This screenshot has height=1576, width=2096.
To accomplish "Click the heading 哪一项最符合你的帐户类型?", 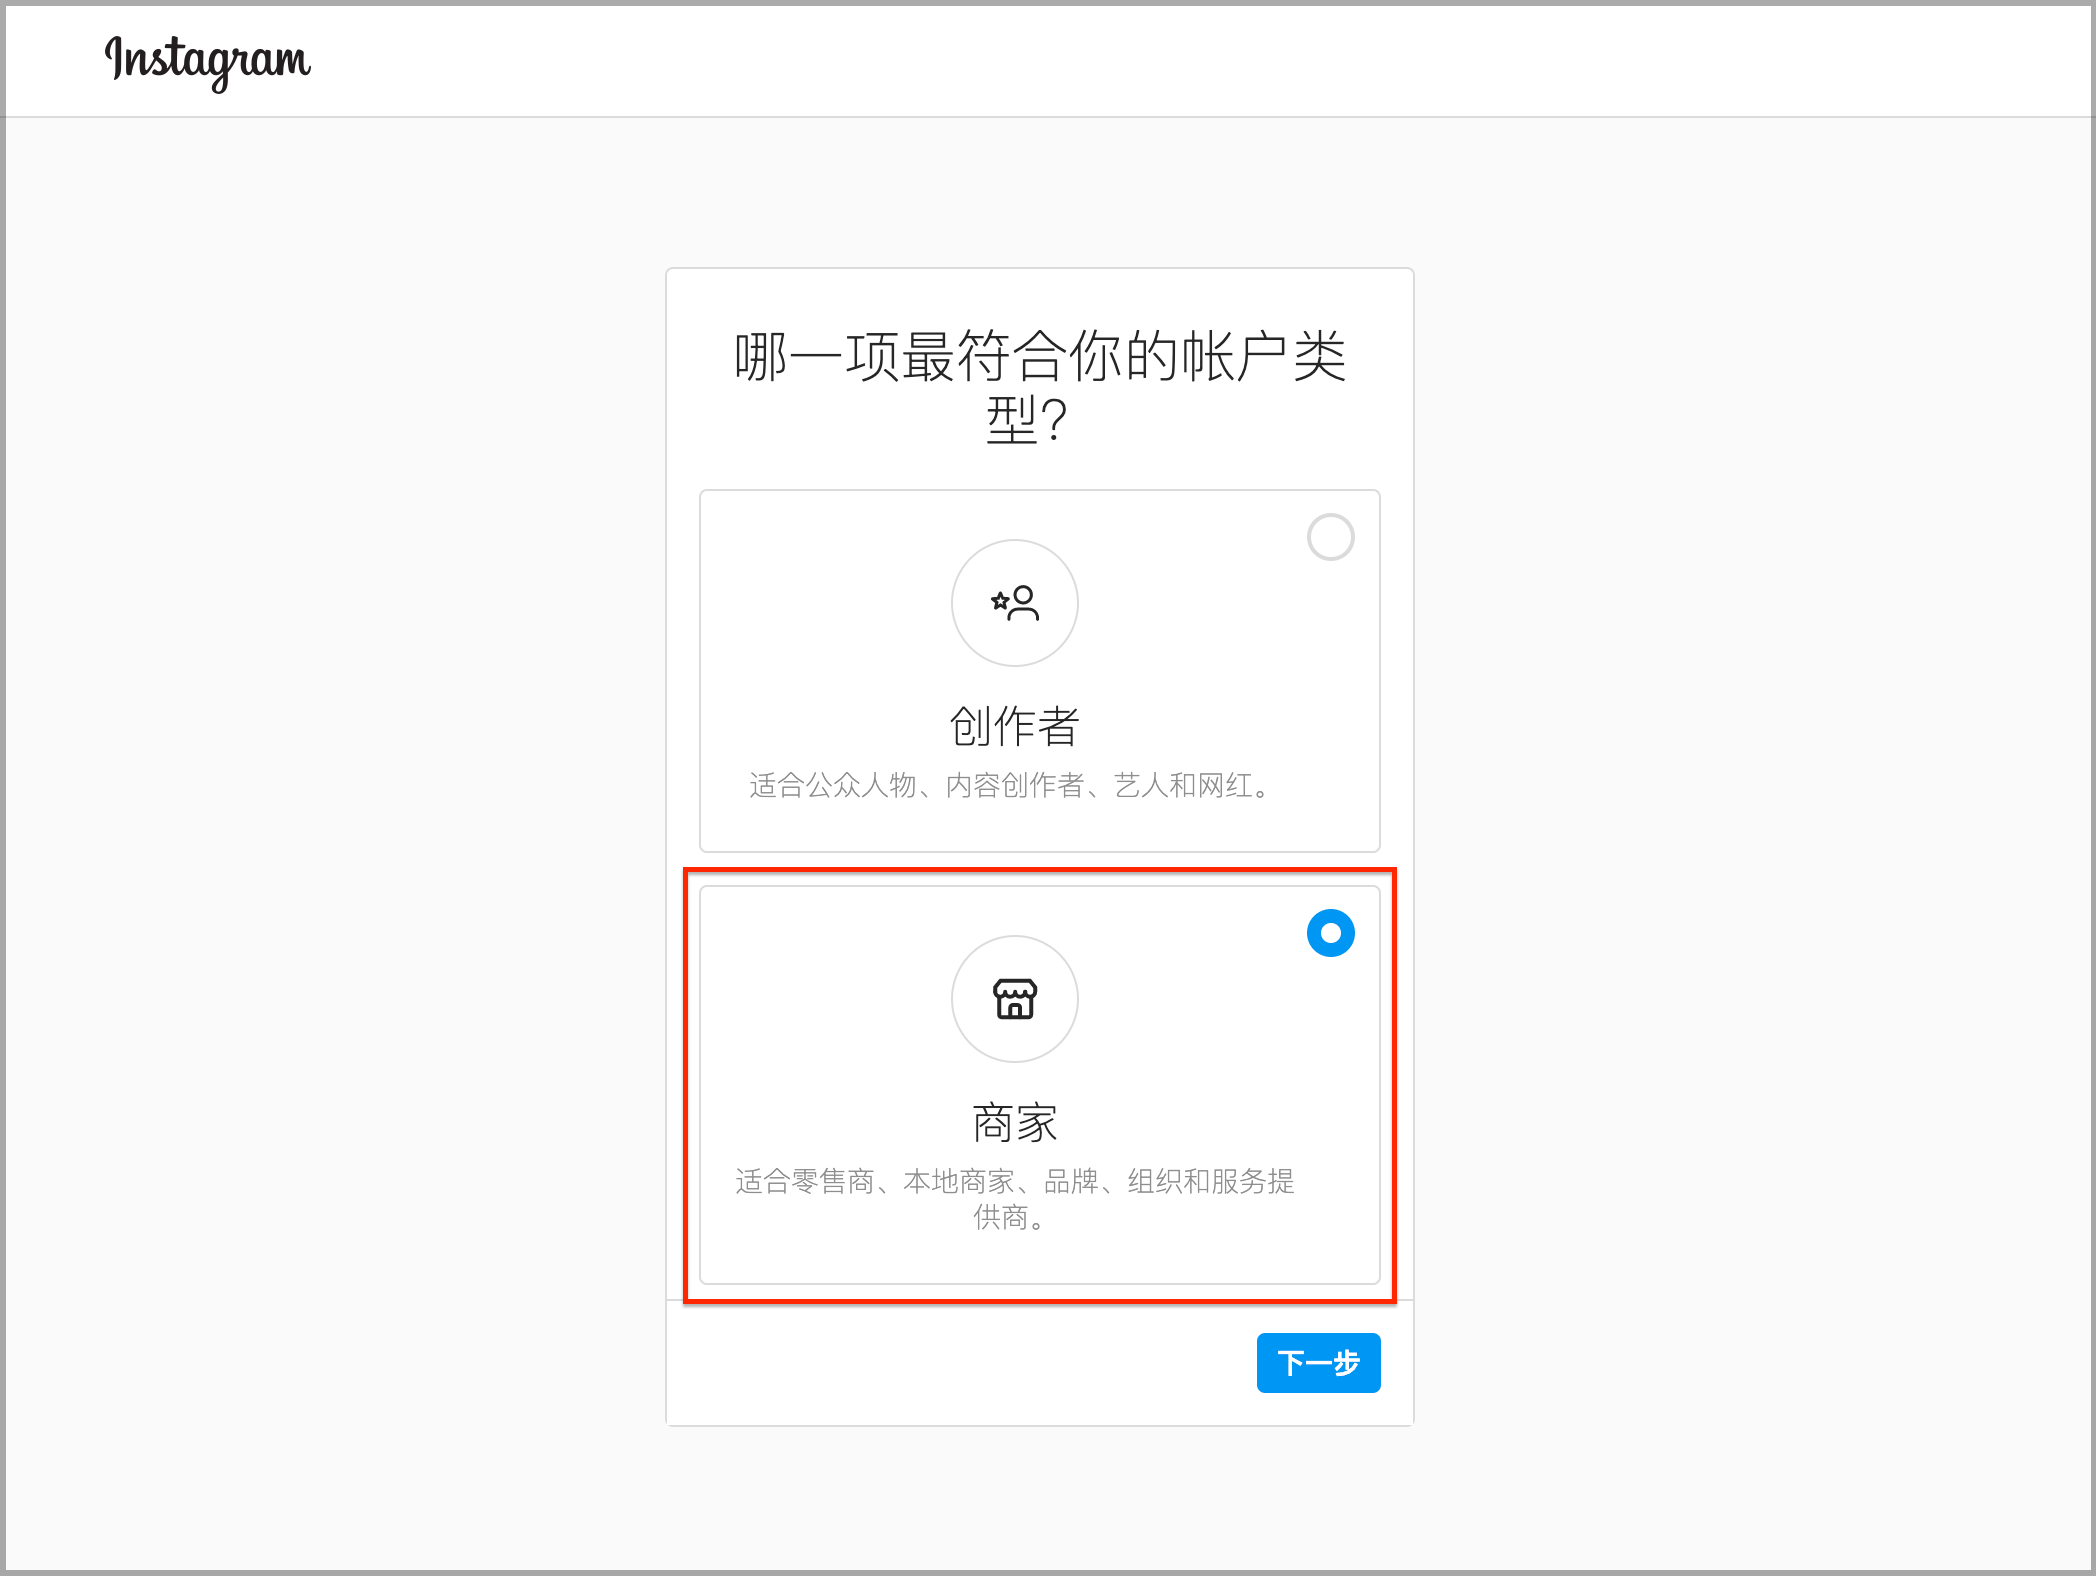I will [x=1040, y=386].
